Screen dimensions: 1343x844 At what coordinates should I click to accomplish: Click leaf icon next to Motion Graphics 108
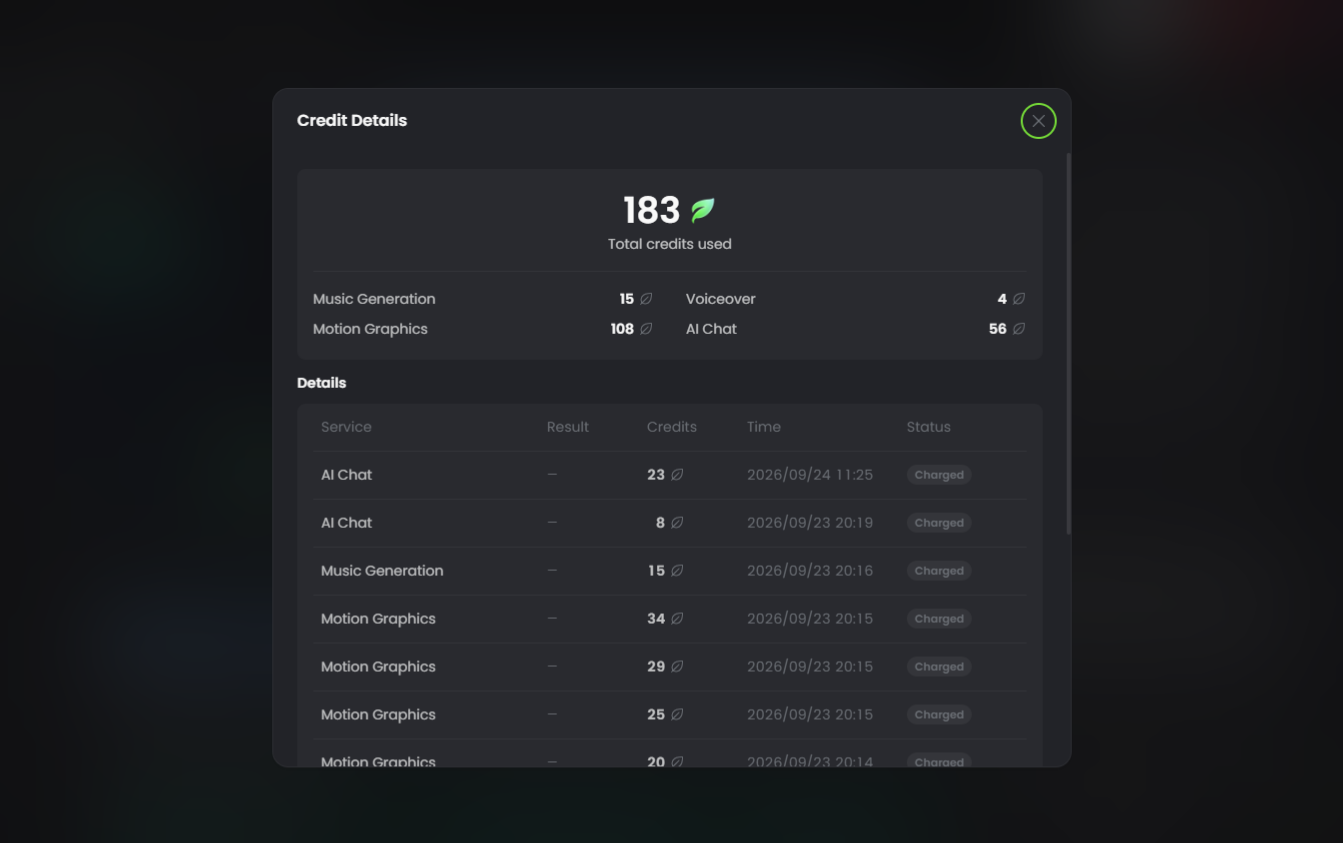(x=646, y=329)
